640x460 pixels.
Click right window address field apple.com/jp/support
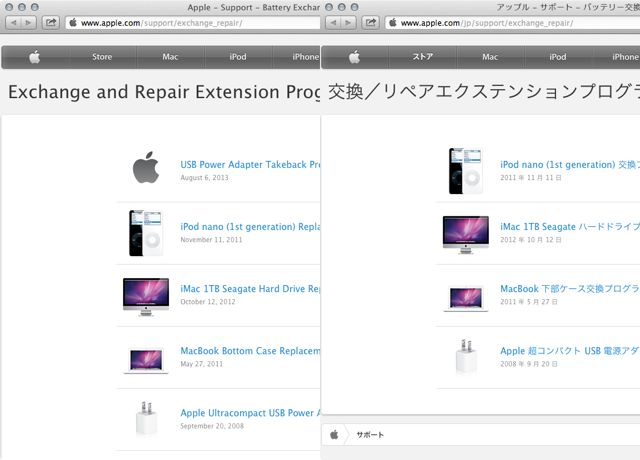click(x=512, y=23)
